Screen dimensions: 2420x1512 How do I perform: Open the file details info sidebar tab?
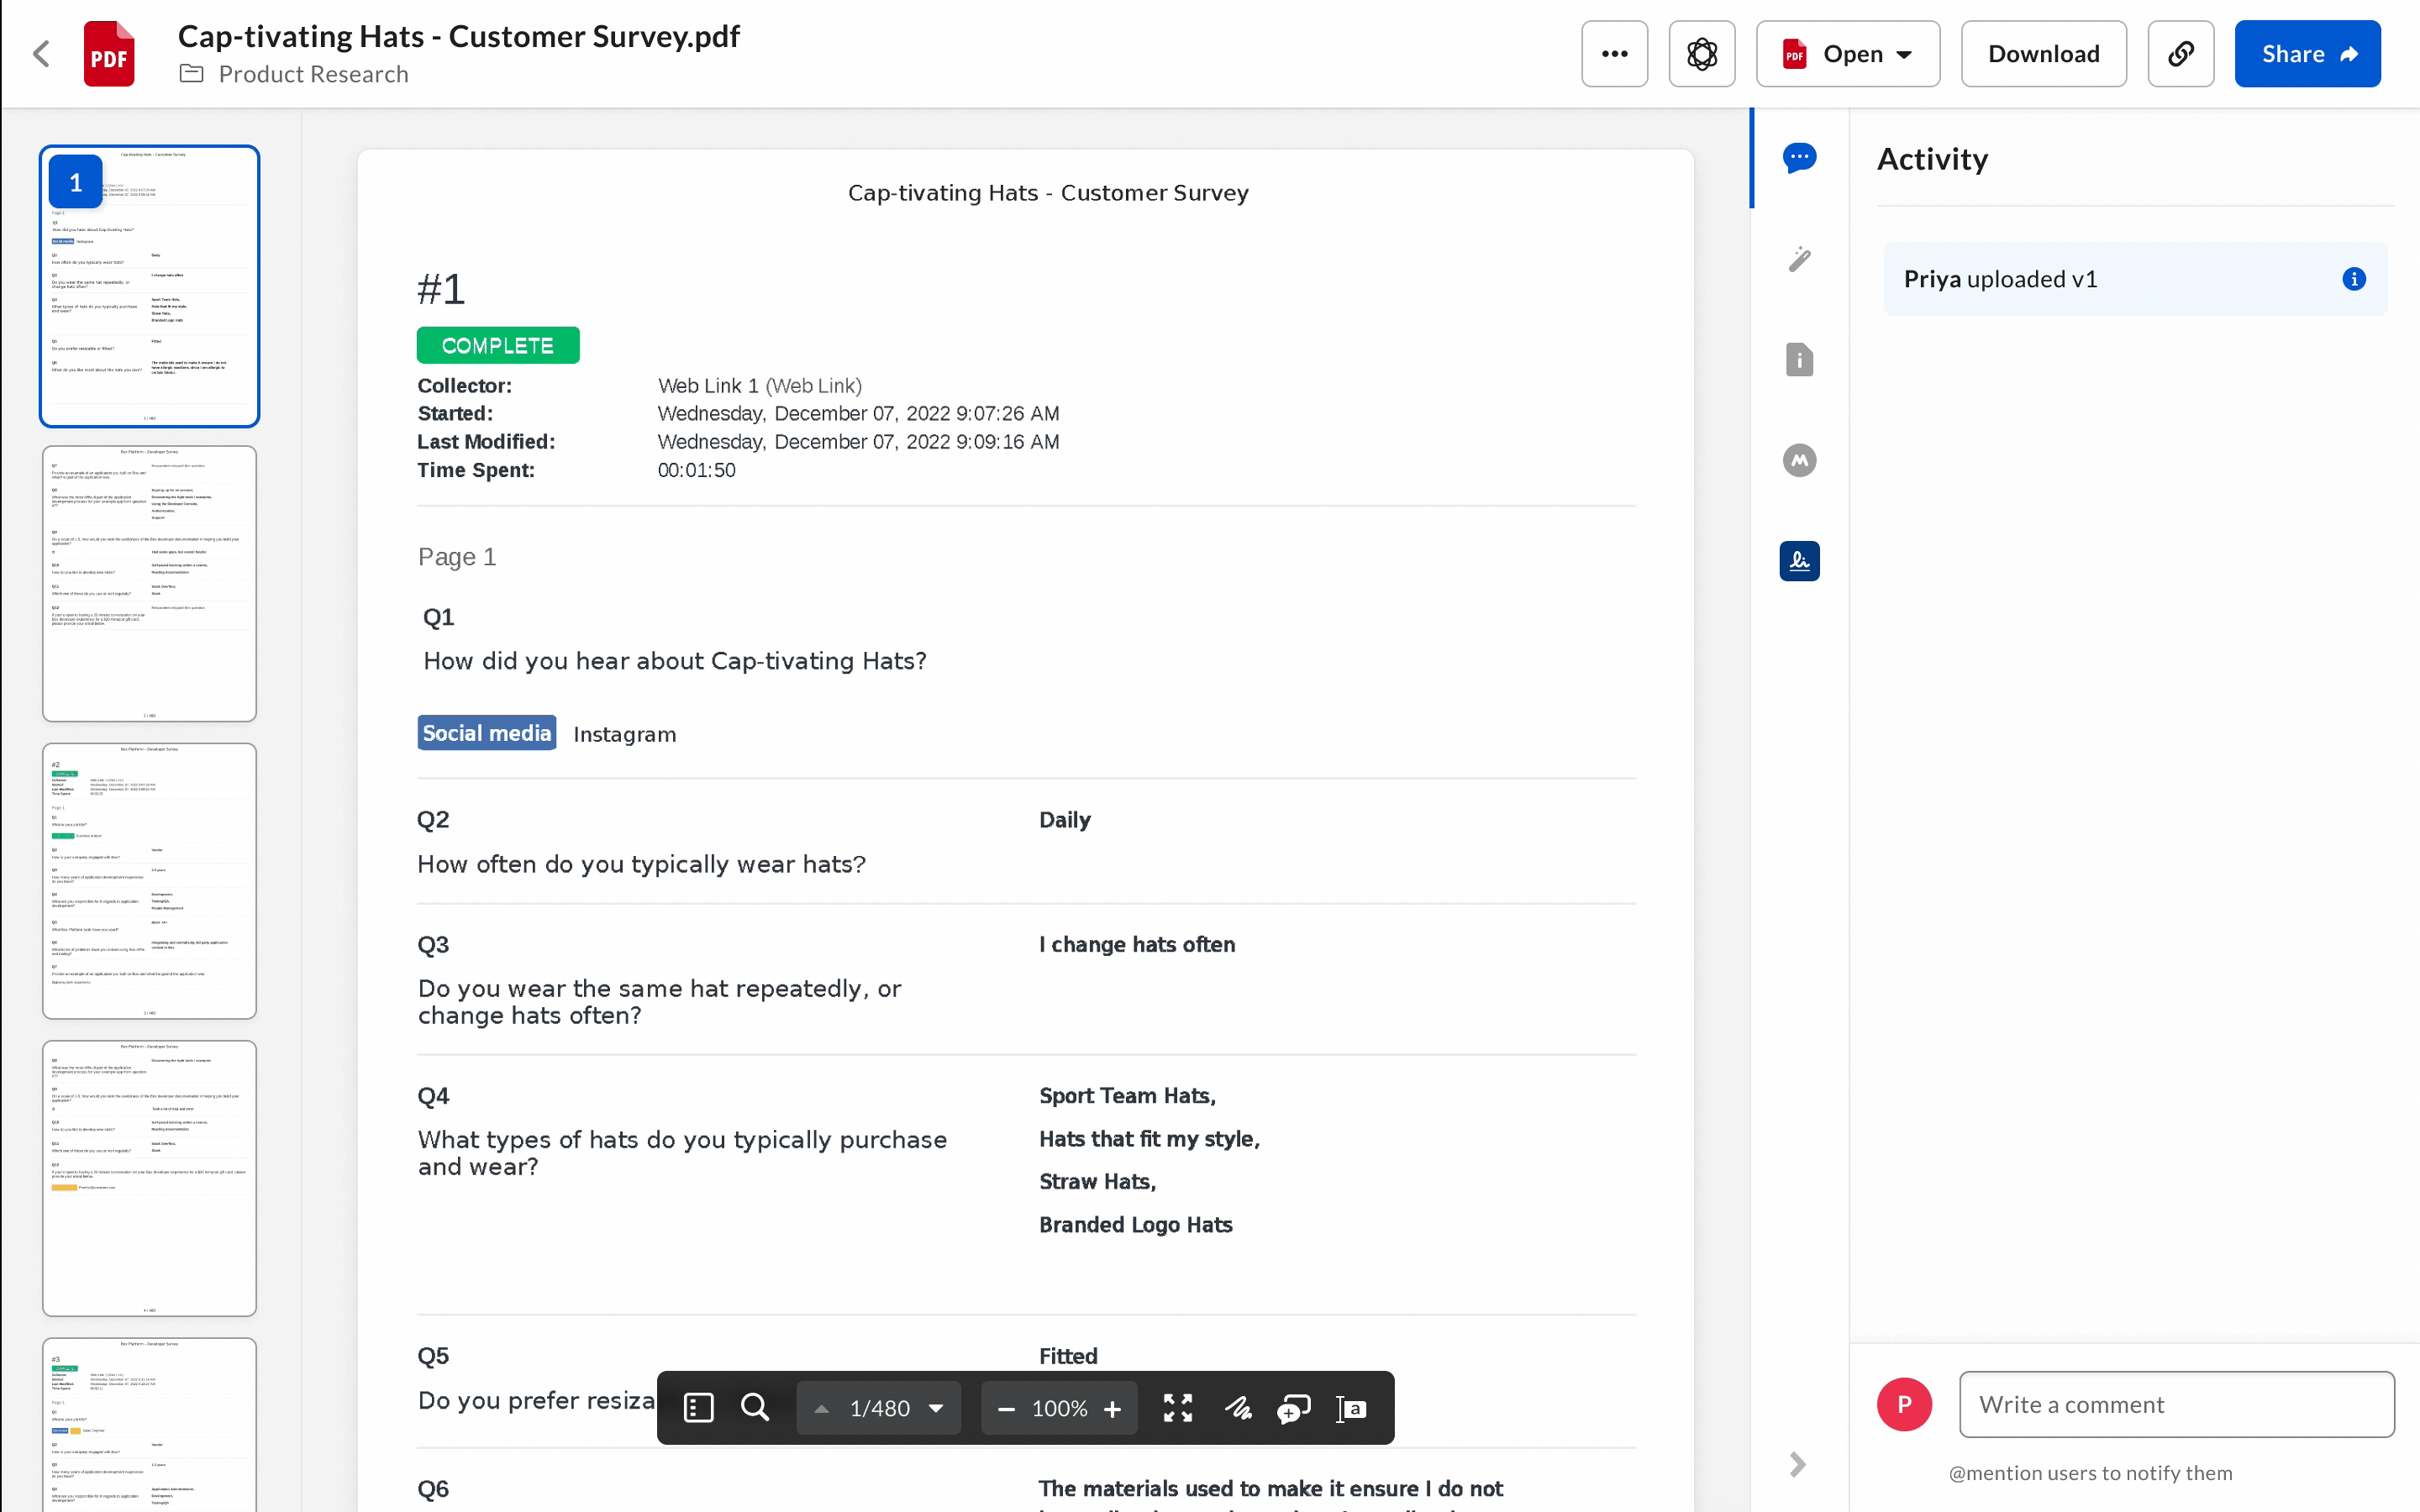click(x=1799, y=360)
